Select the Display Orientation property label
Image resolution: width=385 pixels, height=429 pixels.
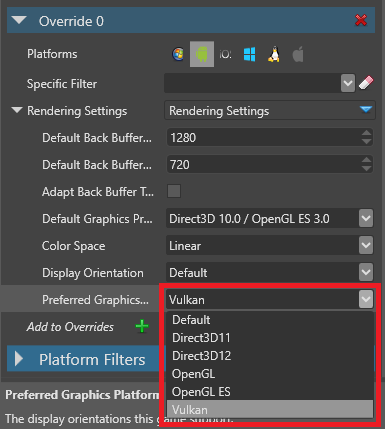pyautogui.click(x=93, y=273)
